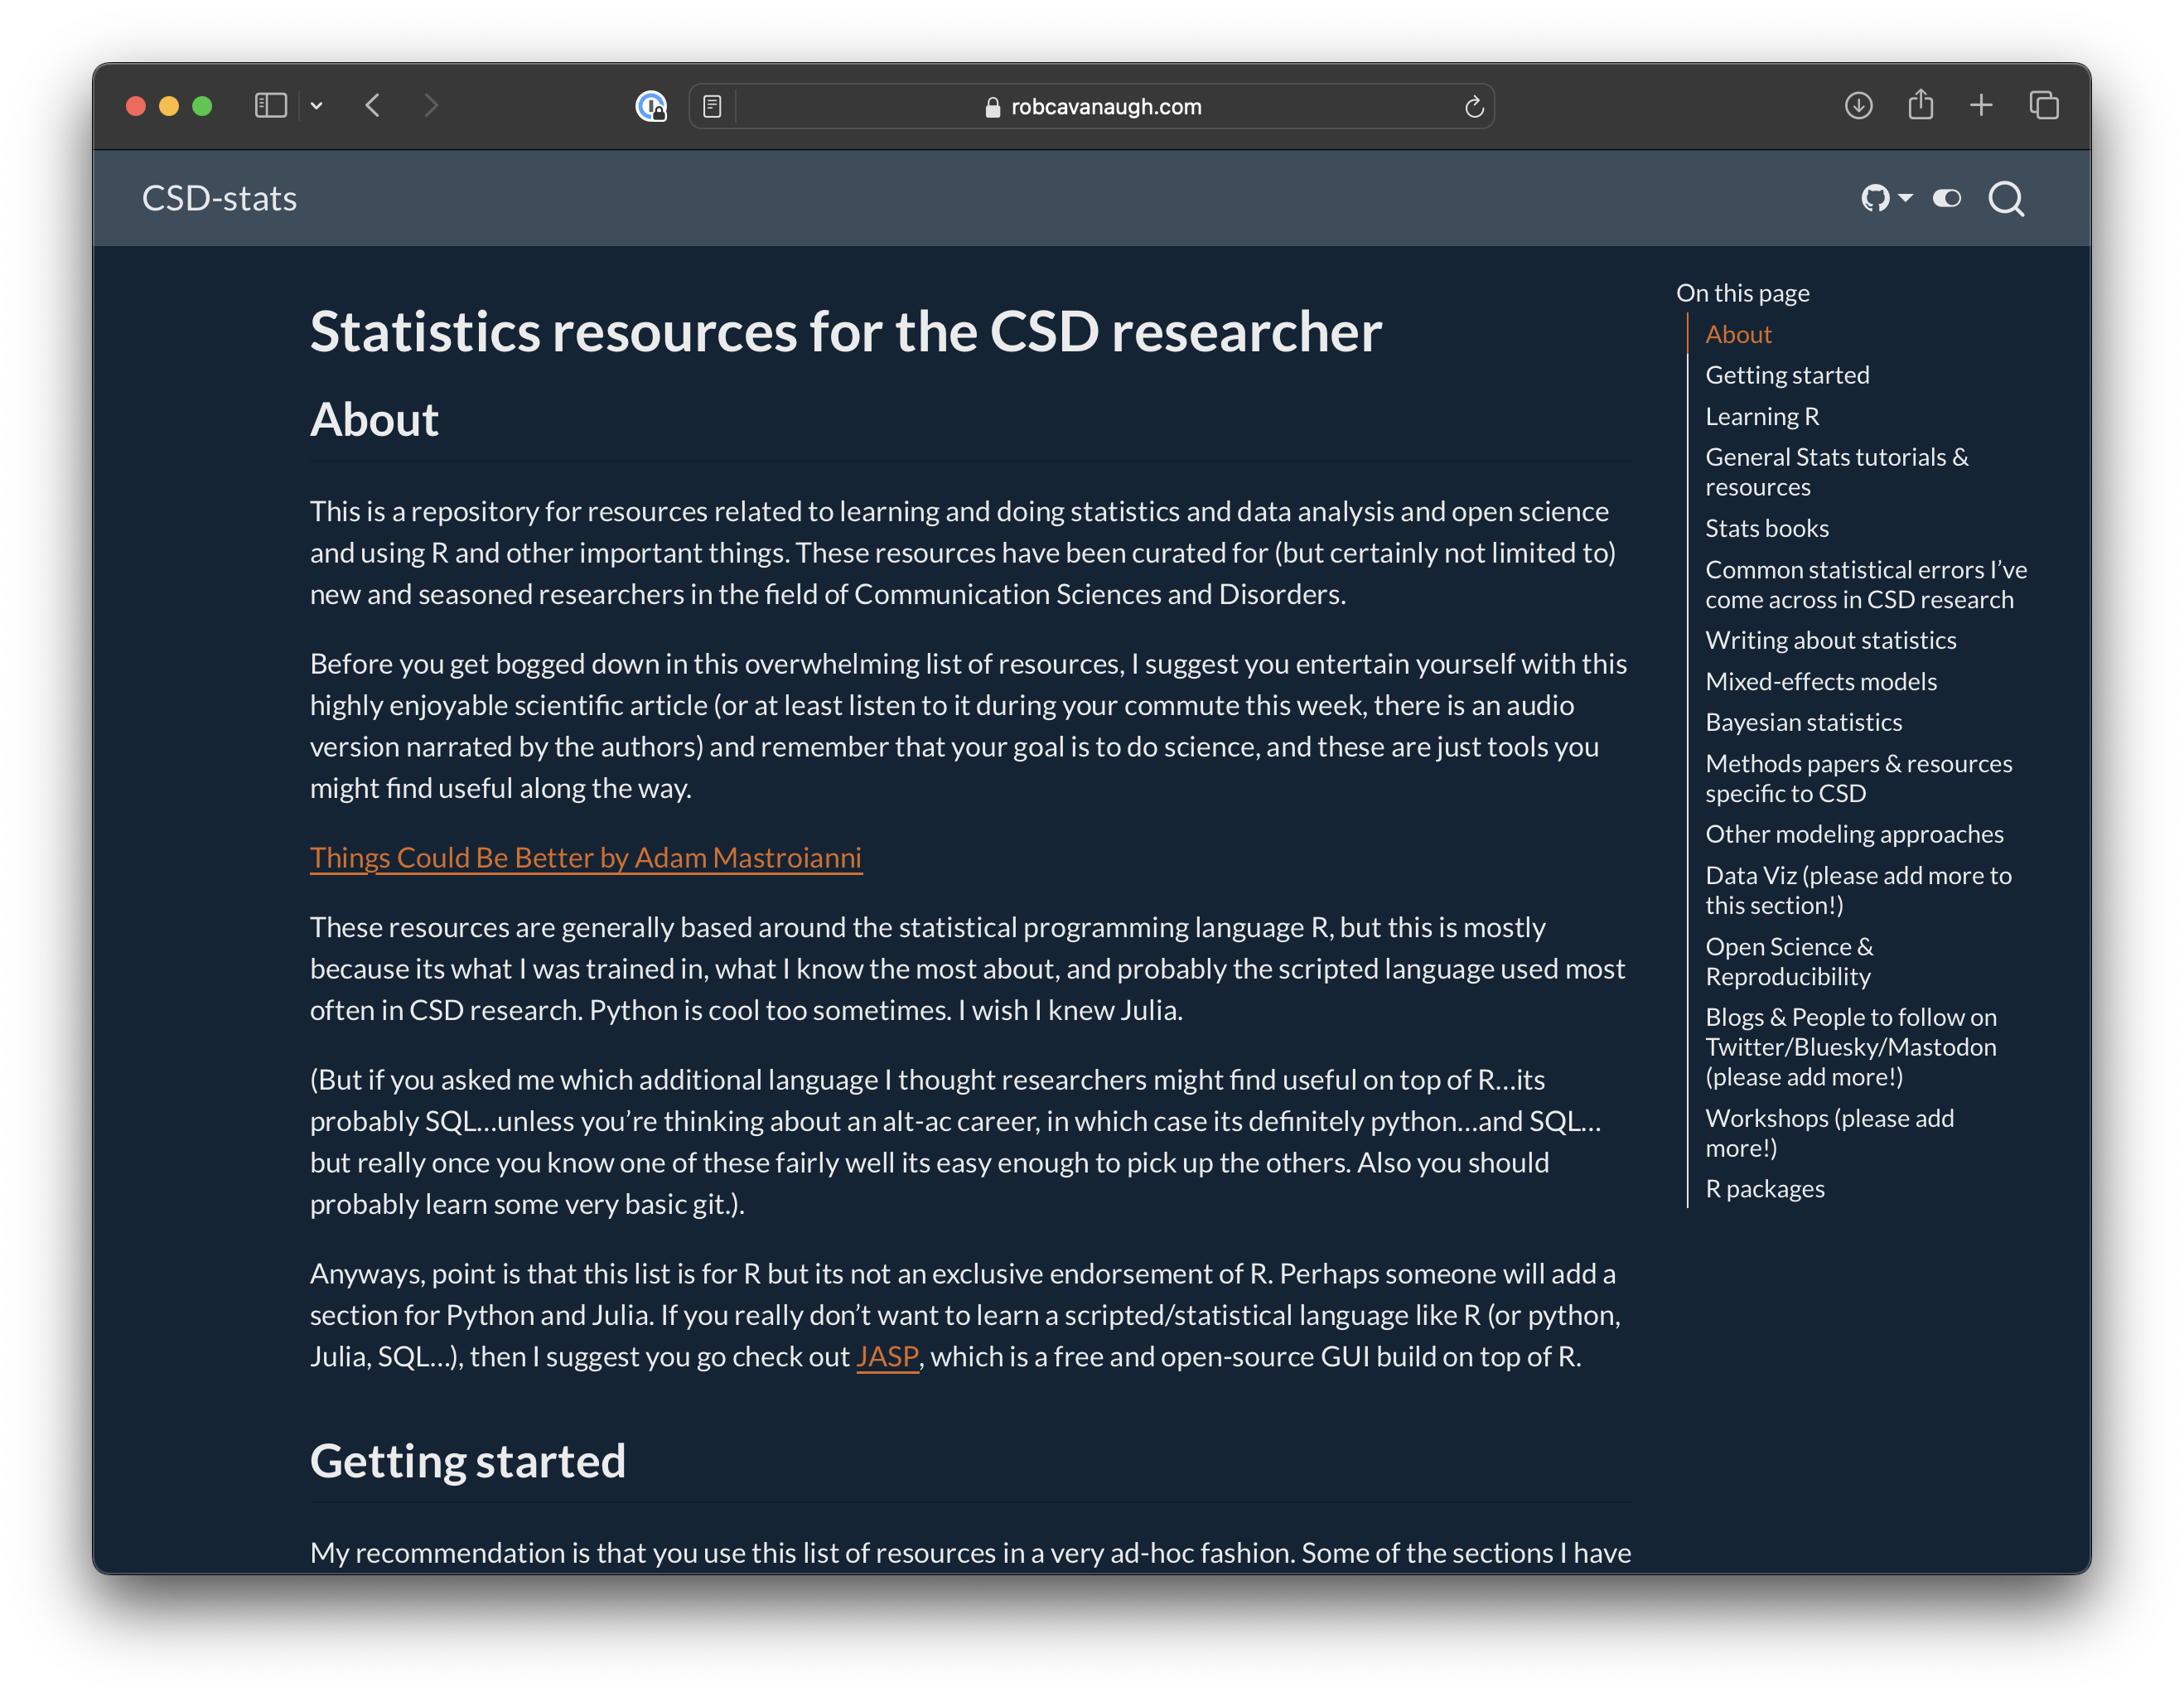Screen dimensions: 2184x1697
Task: Show the tab overview icon
Action: [2043, 105]
